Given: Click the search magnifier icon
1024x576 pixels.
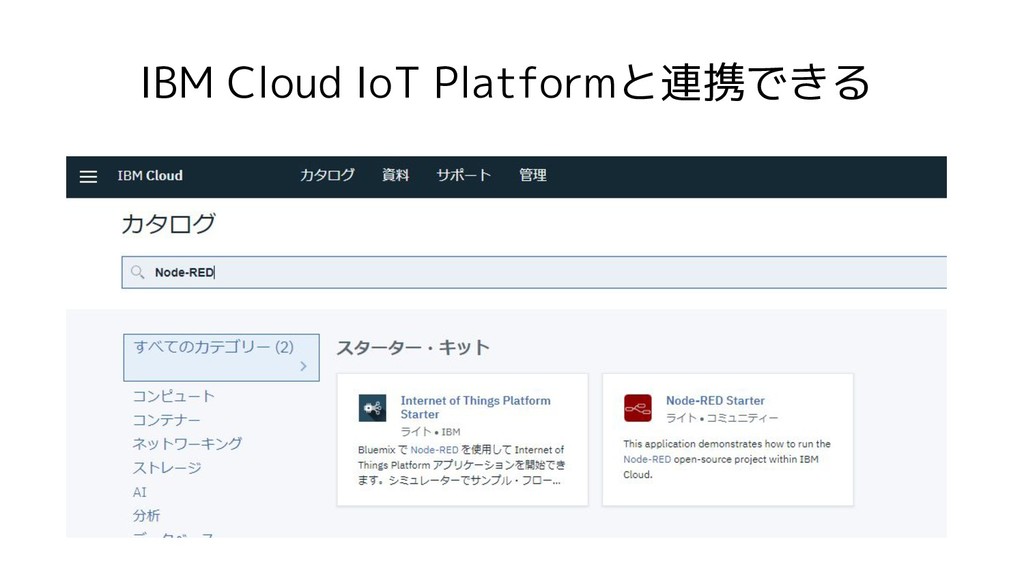Looking at the screenshot, I should (x=137, y=272).
